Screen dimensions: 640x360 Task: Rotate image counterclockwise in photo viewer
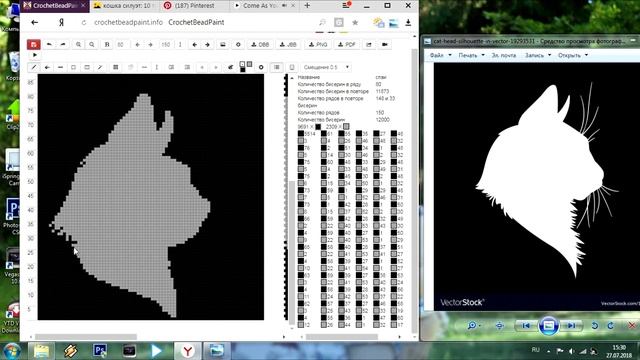tap(595, 325)
